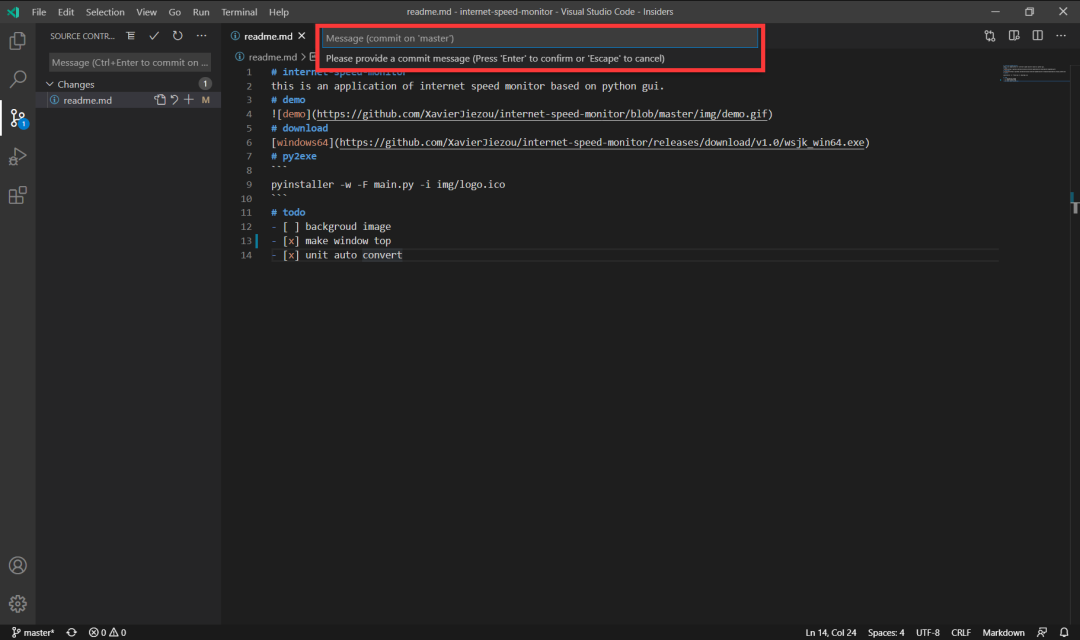Click the pyinstaller command line
Screen dimensions: 1080x640
pyautogui.click(x=388, y=185)
